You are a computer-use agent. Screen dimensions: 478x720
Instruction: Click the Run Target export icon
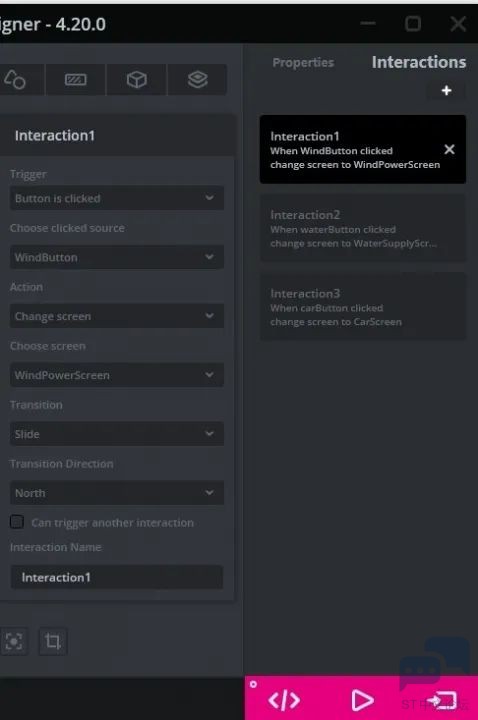tap(442, 701)
